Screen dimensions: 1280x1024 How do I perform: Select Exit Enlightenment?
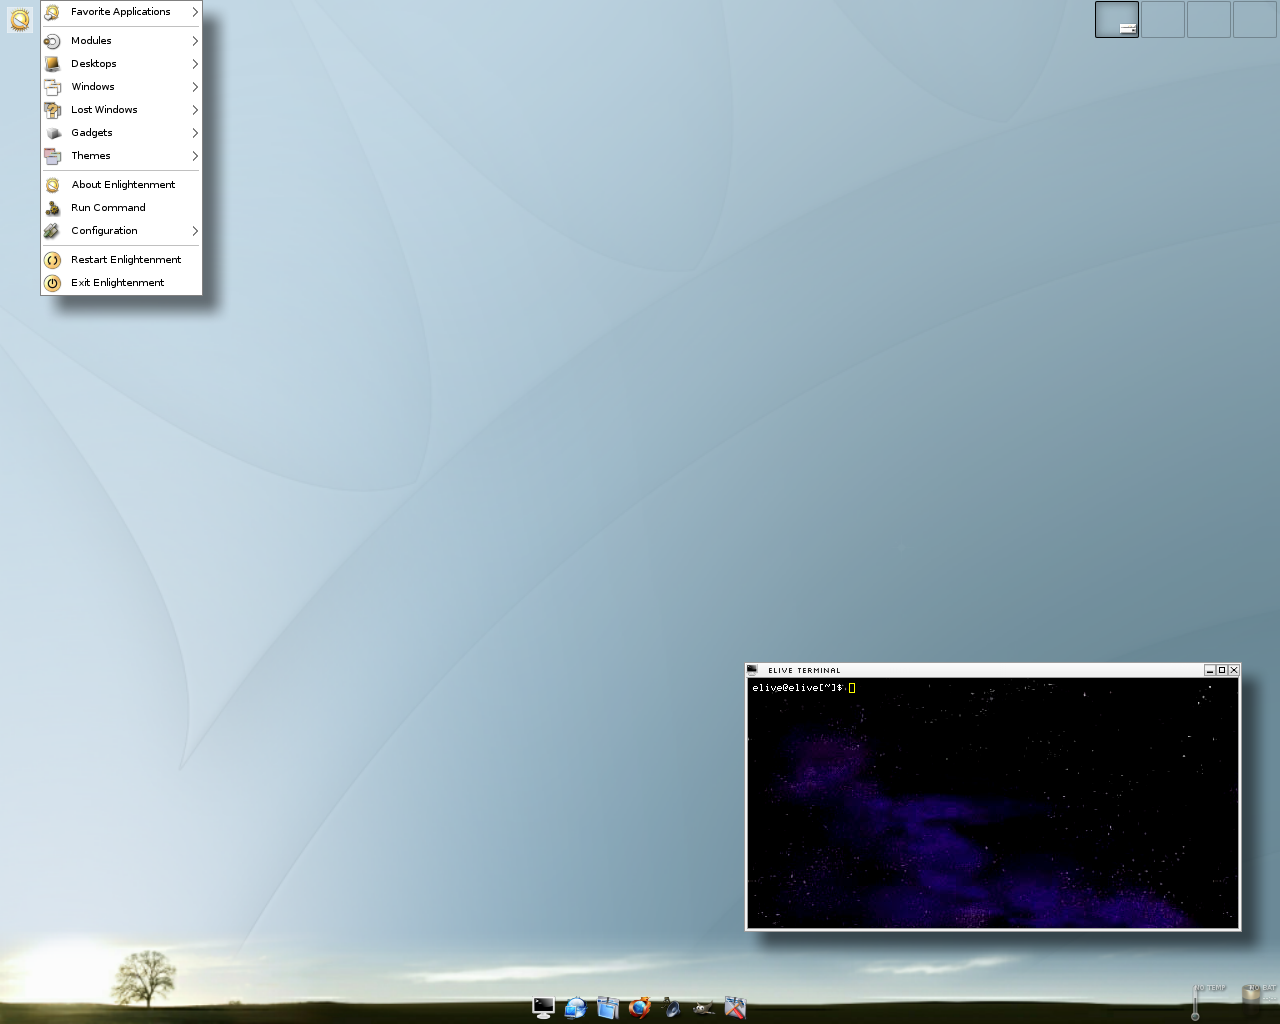121,283
